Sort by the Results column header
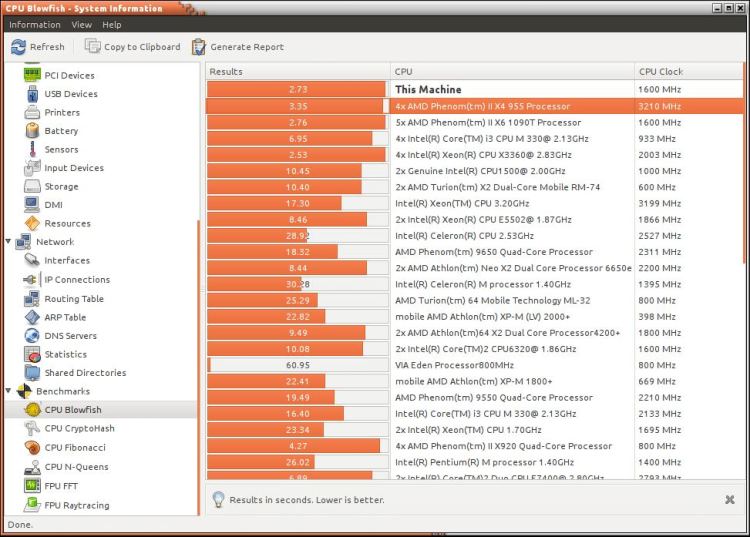The height and width of the screenshot is (537, 750). (x=298, y=71)
